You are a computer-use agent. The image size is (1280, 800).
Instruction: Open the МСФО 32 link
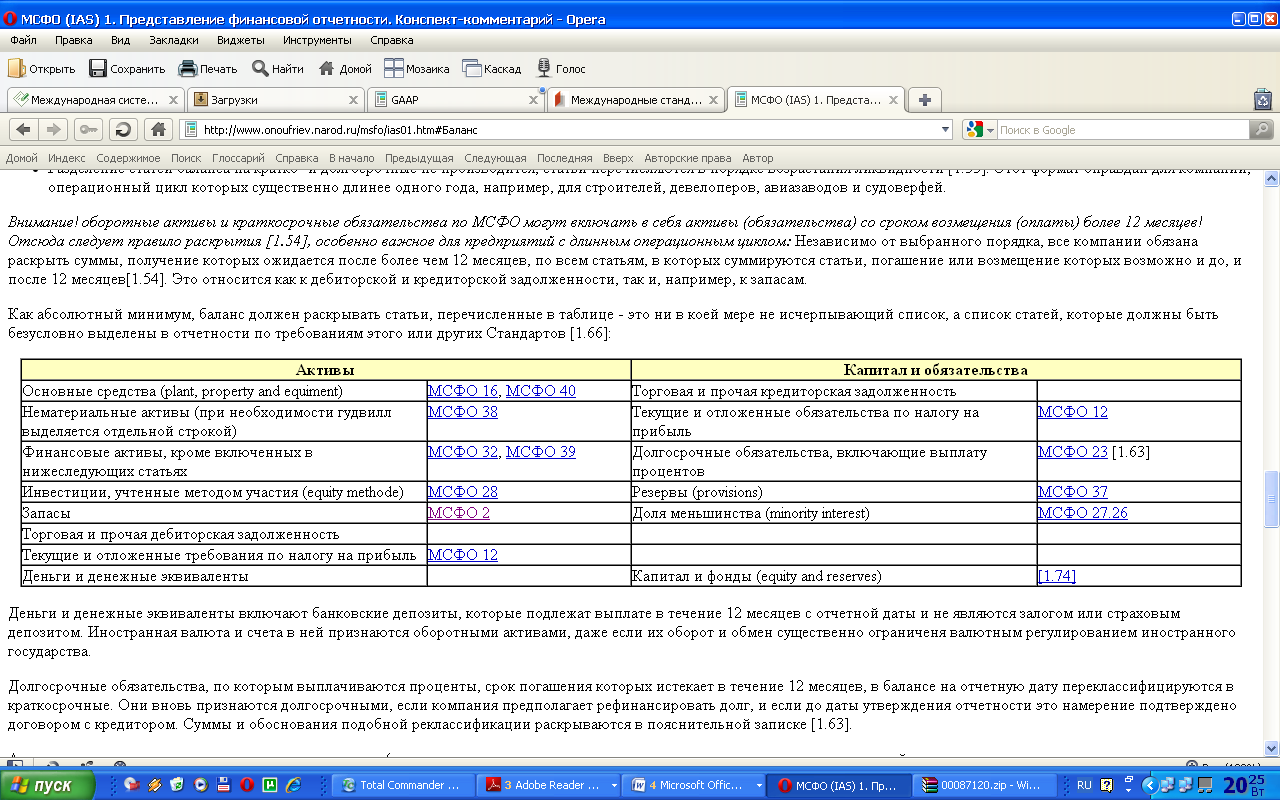[x=463, y=451]
